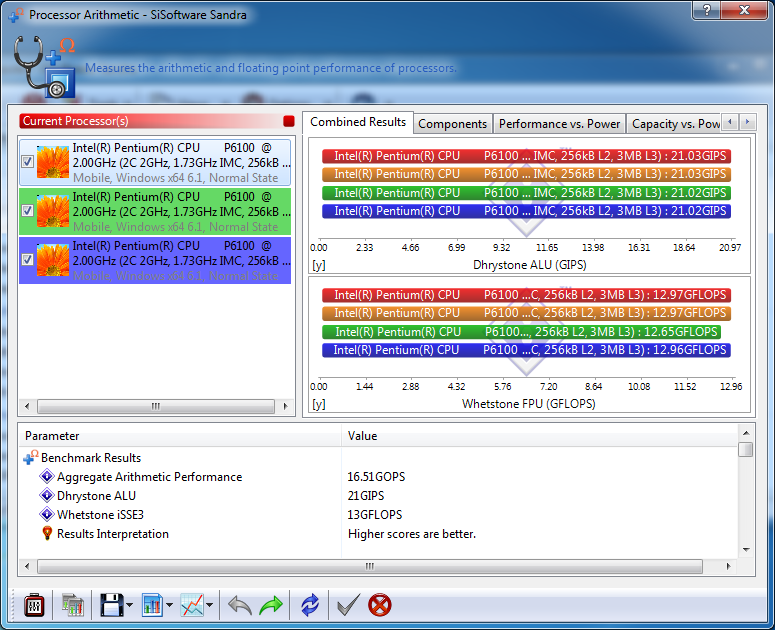Switch to the Components tab
The image size is (775, 630).
[452, 124]
